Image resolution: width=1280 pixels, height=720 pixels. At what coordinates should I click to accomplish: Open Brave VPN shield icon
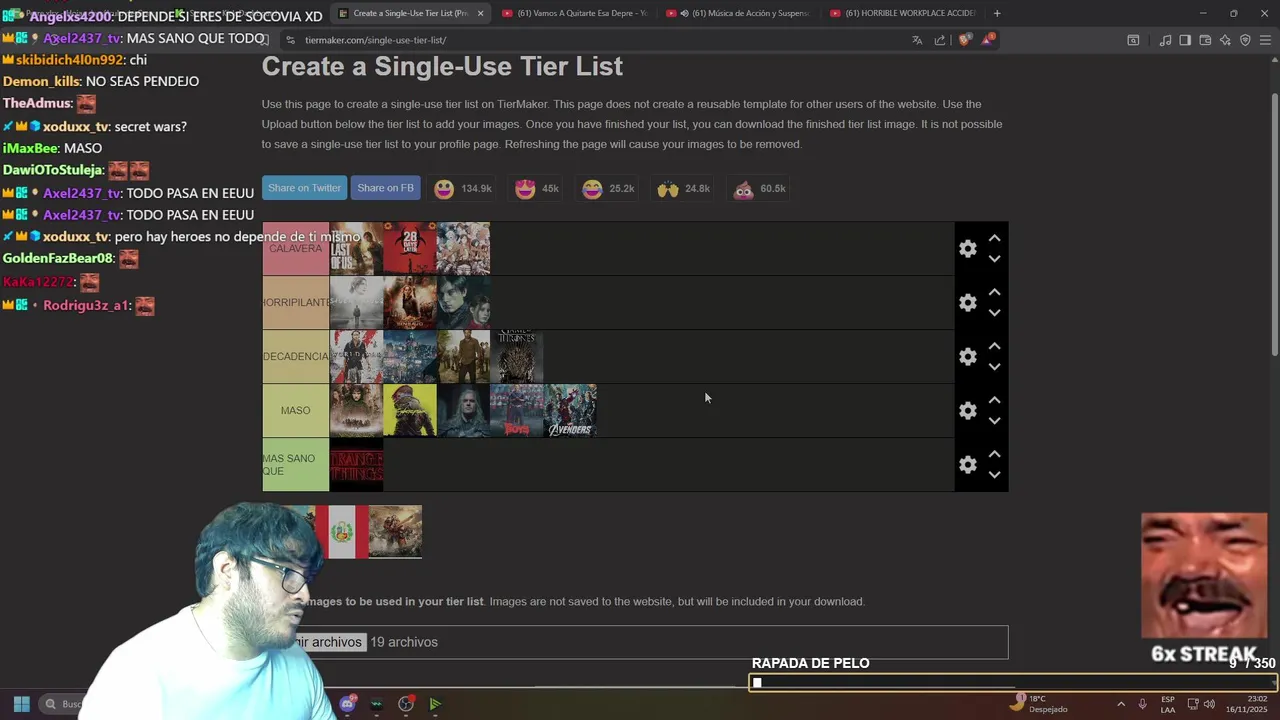click(x=1245, y=40)
